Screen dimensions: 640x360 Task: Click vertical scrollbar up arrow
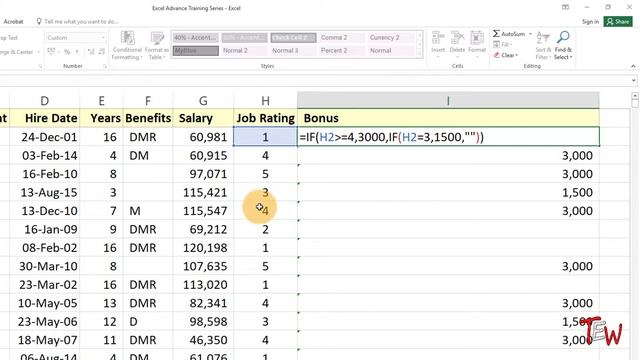click(x=635, y=96)
